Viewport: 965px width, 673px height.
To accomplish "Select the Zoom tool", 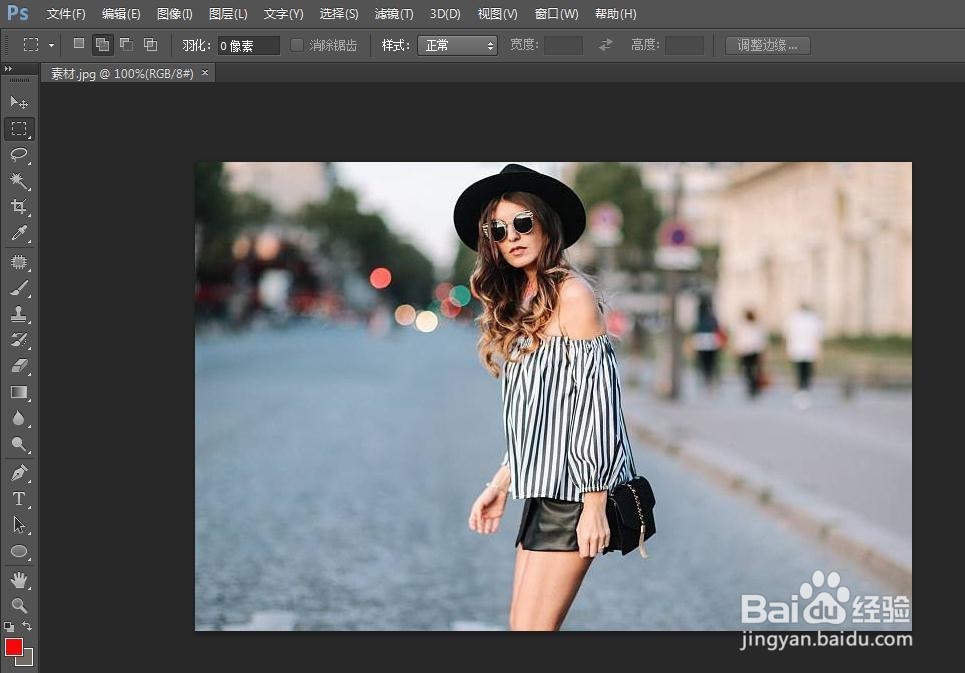I will coord(19,605).
